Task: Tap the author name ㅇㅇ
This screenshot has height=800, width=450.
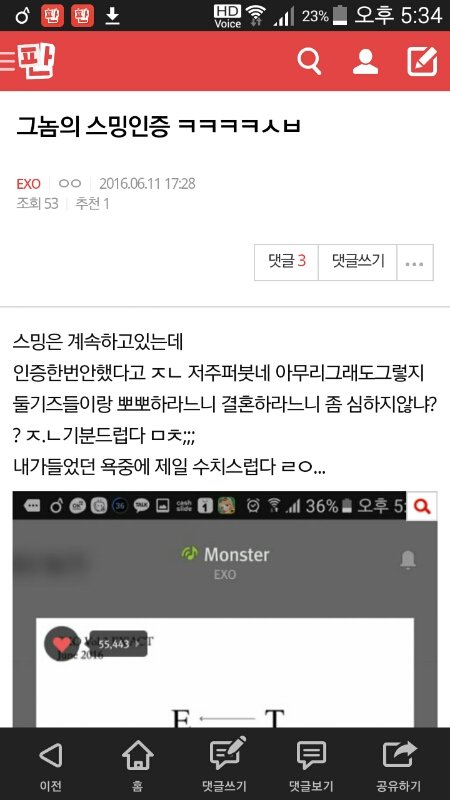Action: [70, 184]
